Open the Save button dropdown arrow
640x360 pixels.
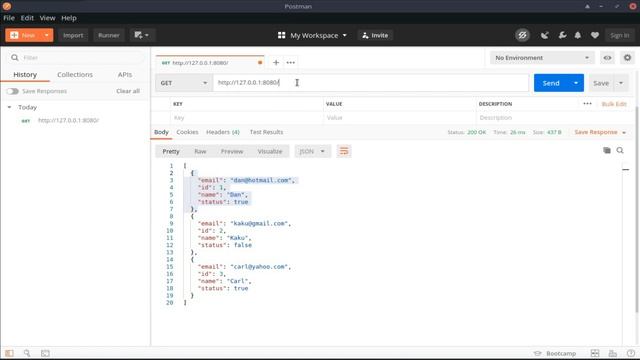pyautogui.click(x=621, y=83)
